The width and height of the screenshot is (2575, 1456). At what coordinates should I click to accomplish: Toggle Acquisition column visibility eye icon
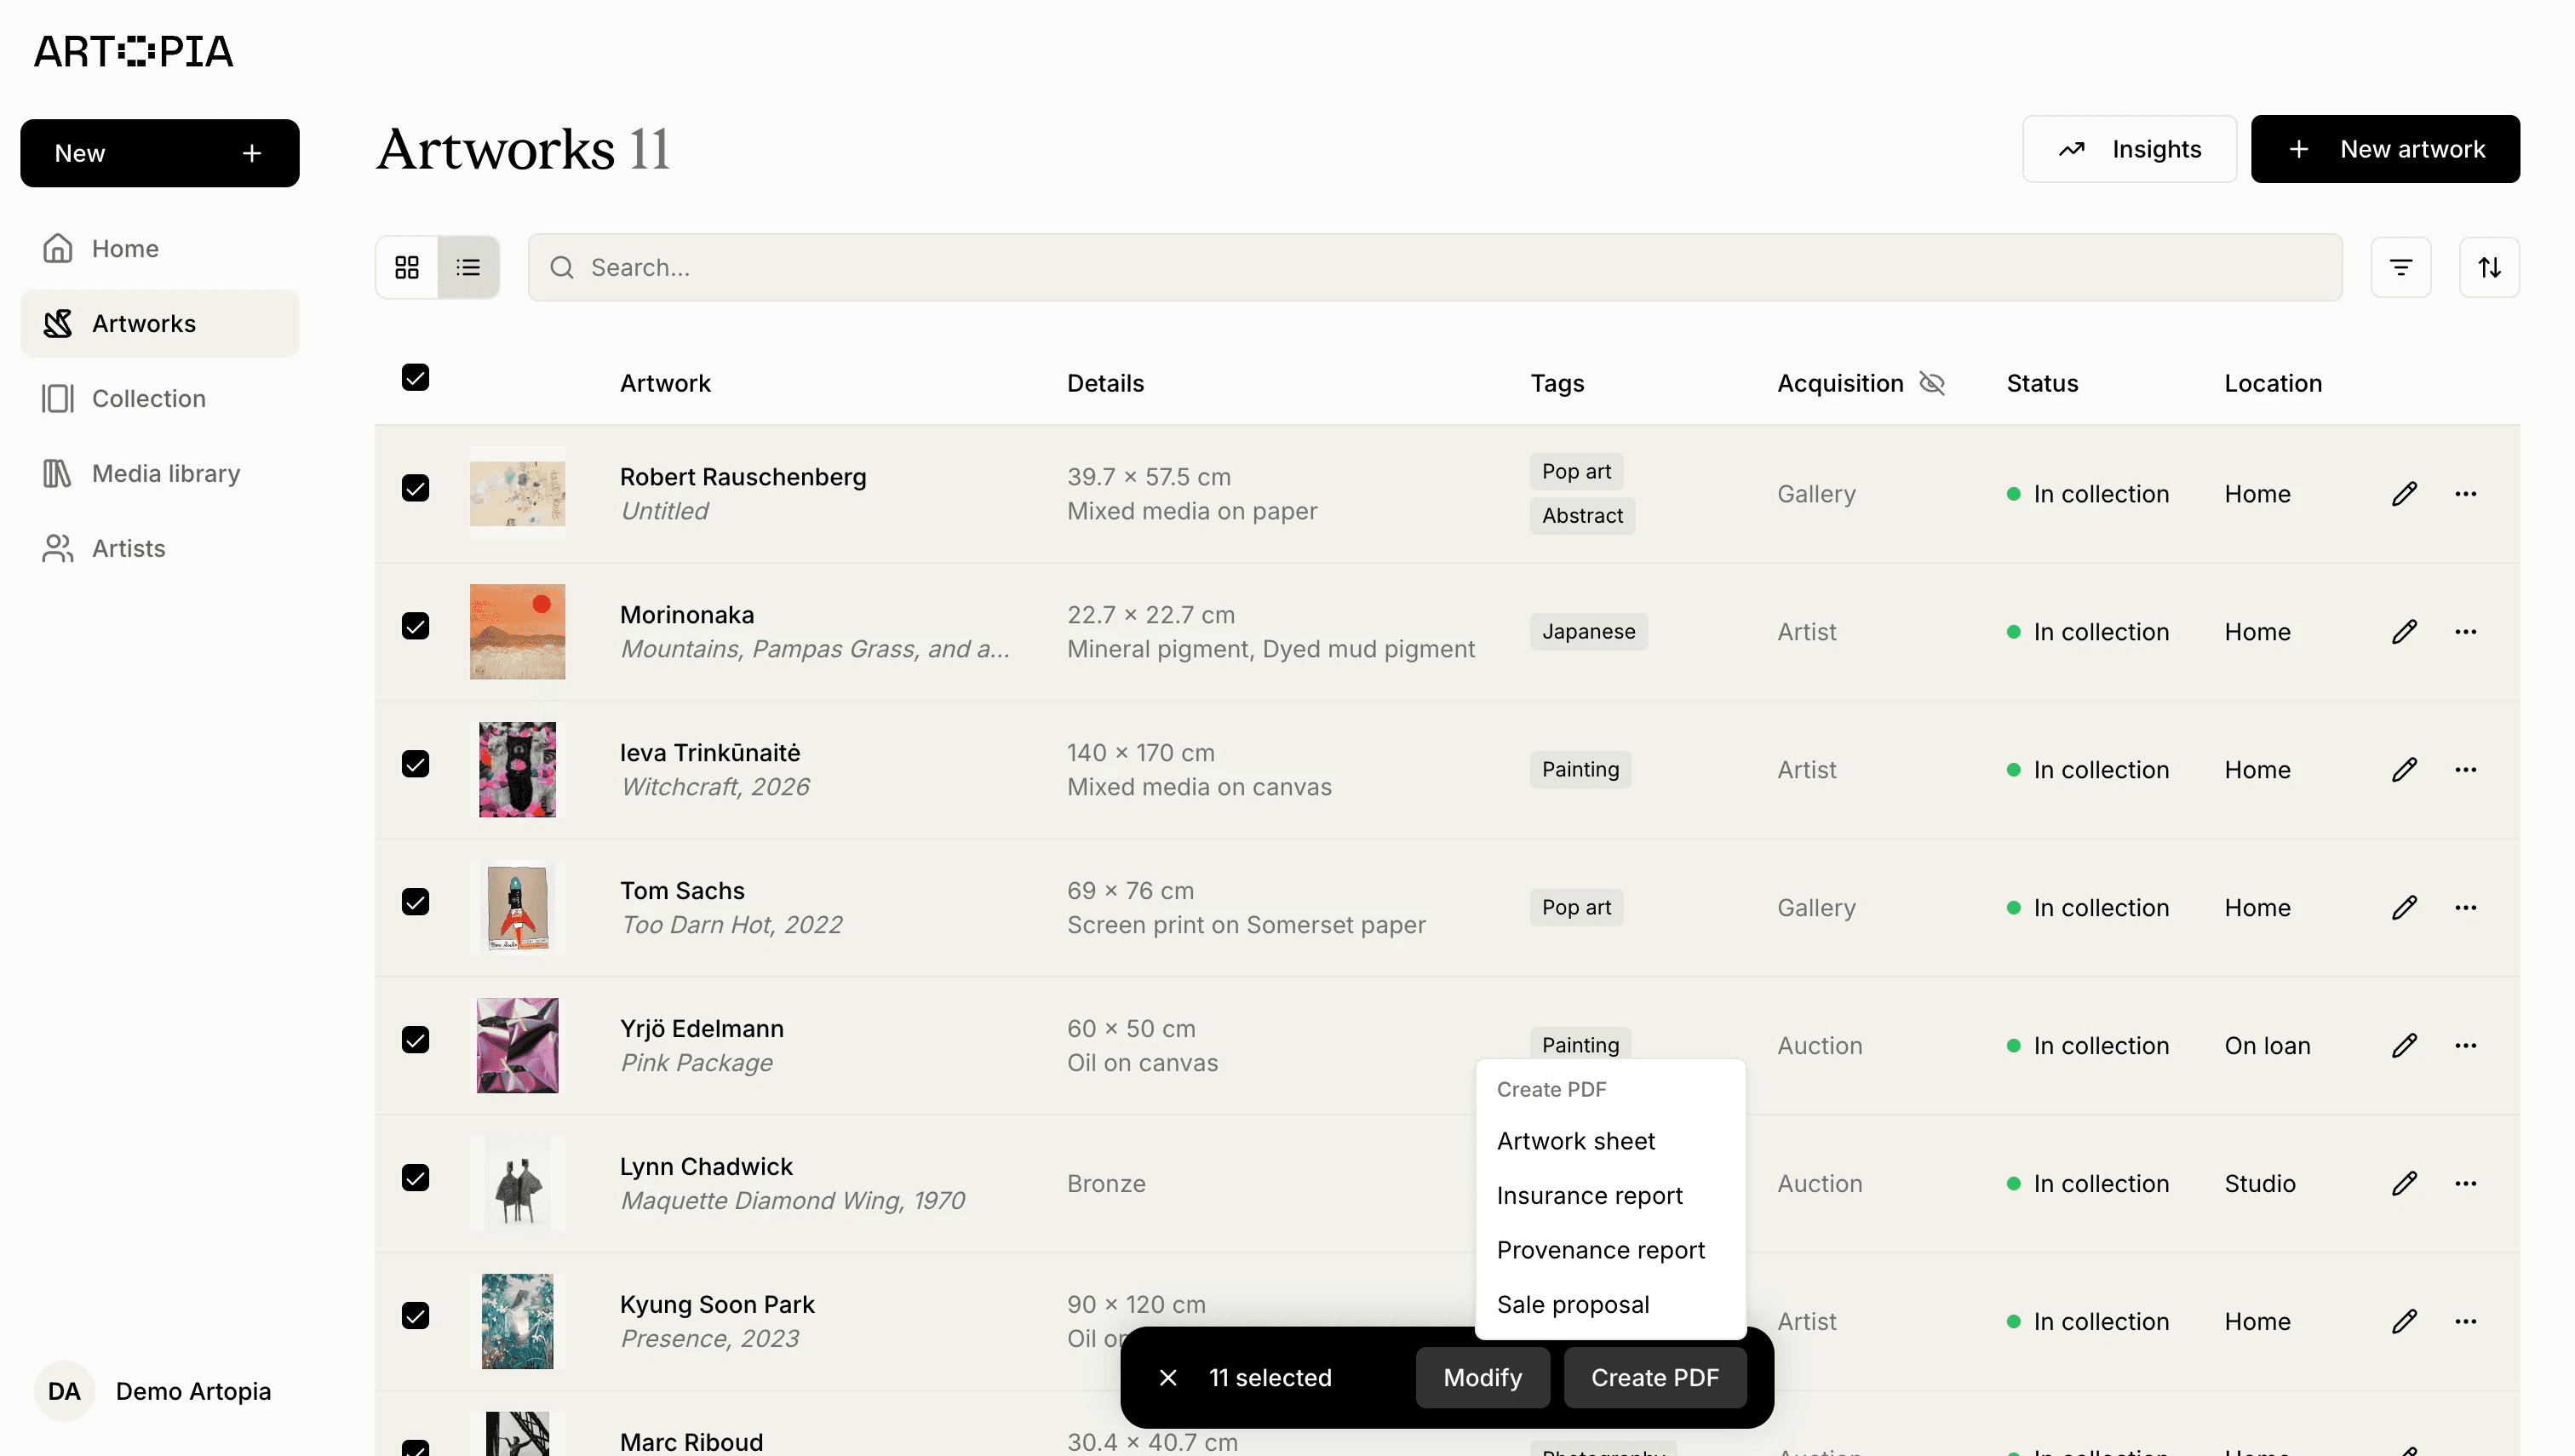pos(1932,383)
